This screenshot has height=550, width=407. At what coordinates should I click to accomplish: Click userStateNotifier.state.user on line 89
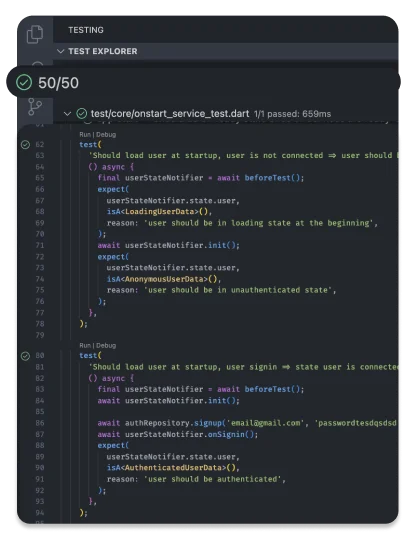point(171,457)
